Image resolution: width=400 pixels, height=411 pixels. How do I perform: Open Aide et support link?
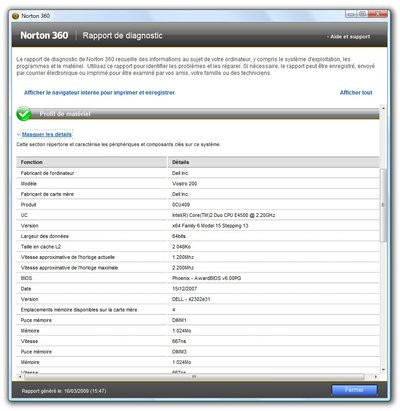click(350, 37)
